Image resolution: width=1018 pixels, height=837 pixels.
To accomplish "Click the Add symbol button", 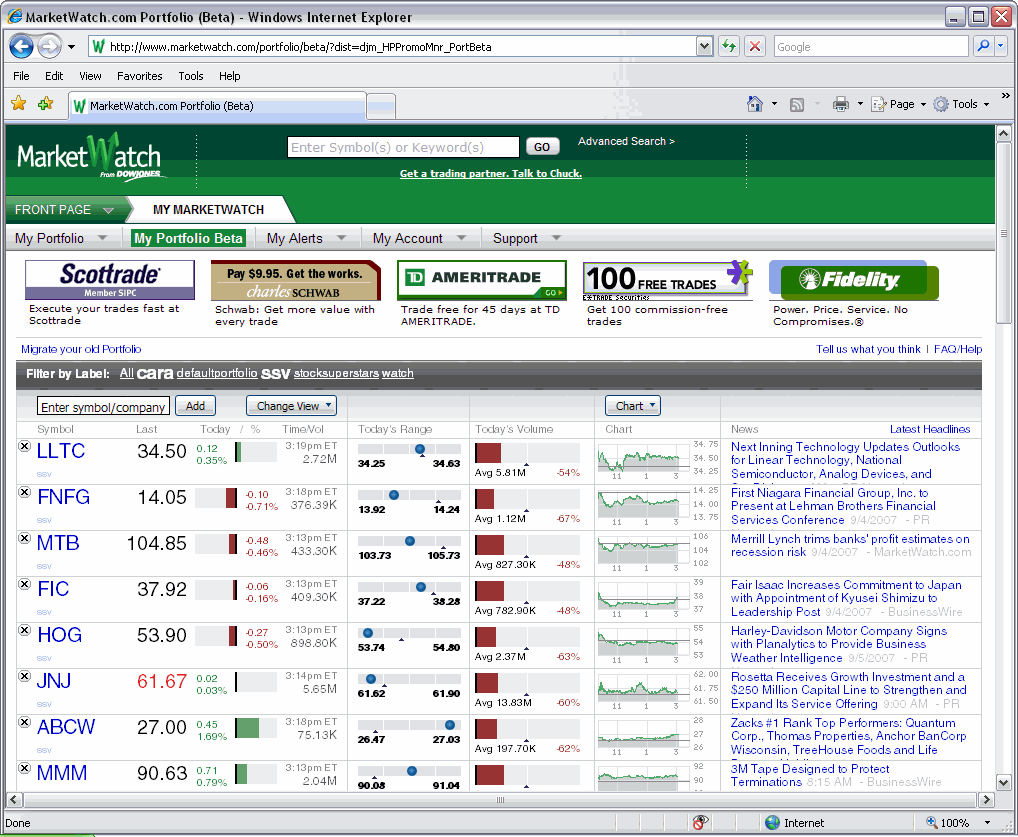I will coord(195,406).
